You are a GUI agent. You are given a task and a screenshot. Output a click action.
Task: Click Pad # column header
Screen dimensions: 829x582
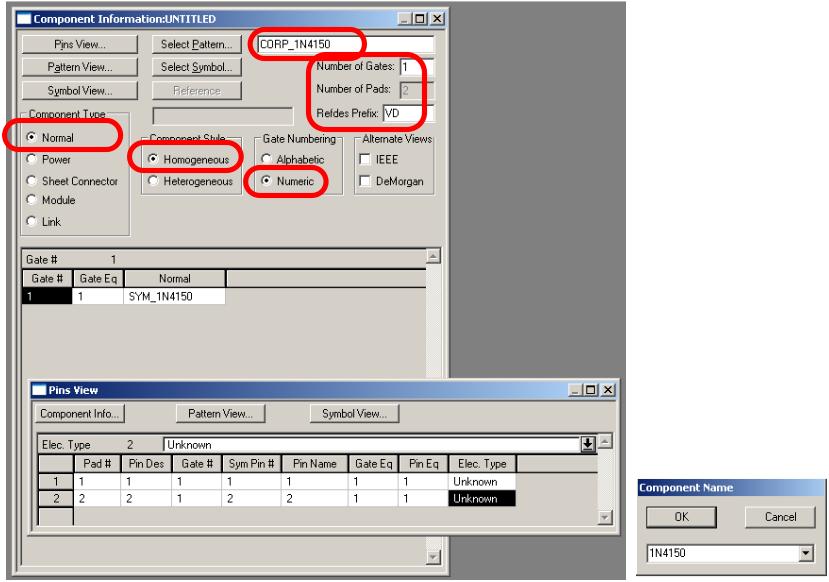point(97,464)
